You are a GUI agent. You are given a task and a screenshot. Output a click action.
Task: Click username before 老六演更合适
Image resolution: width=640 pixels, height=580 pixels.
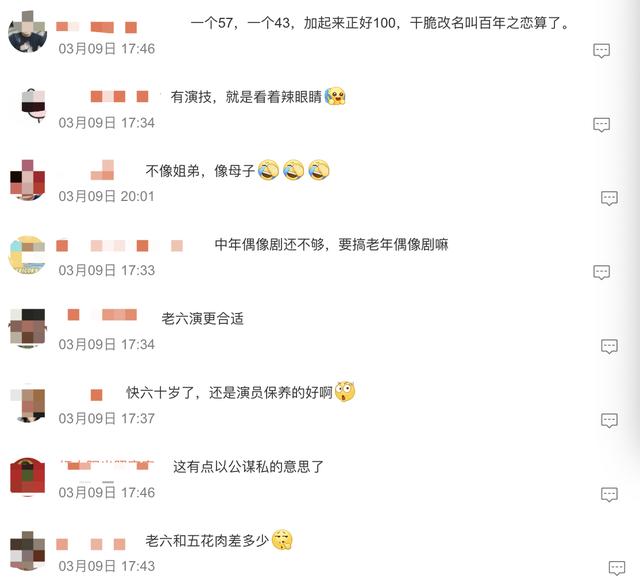102,315
